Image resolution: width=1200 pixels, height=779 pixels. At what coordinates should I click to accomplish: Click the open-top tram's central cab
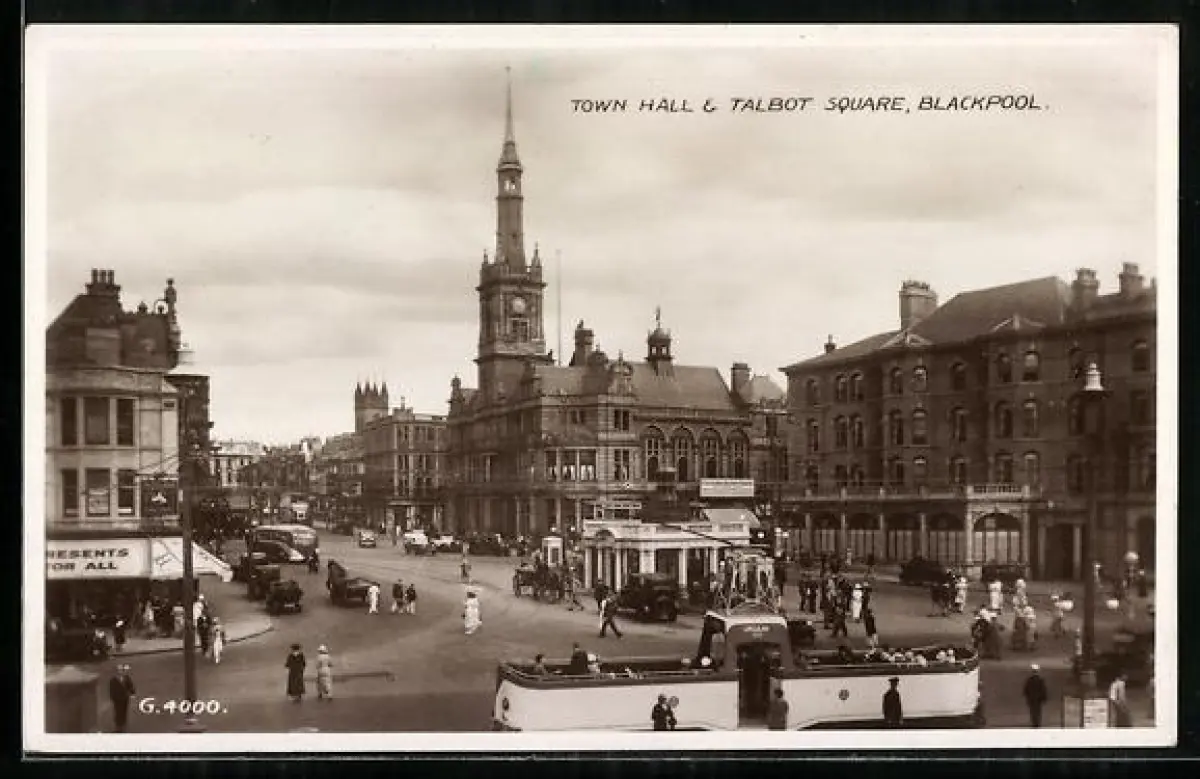coord(752,661)
